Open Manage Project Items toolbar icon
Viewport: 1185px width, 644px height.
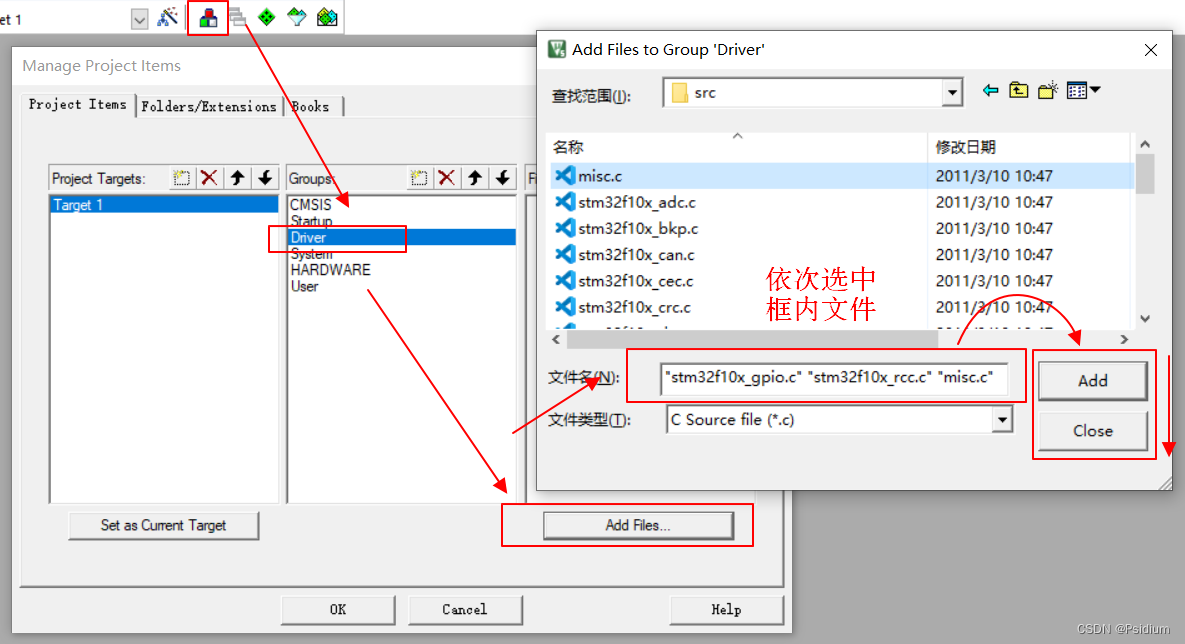pos(208,17)
